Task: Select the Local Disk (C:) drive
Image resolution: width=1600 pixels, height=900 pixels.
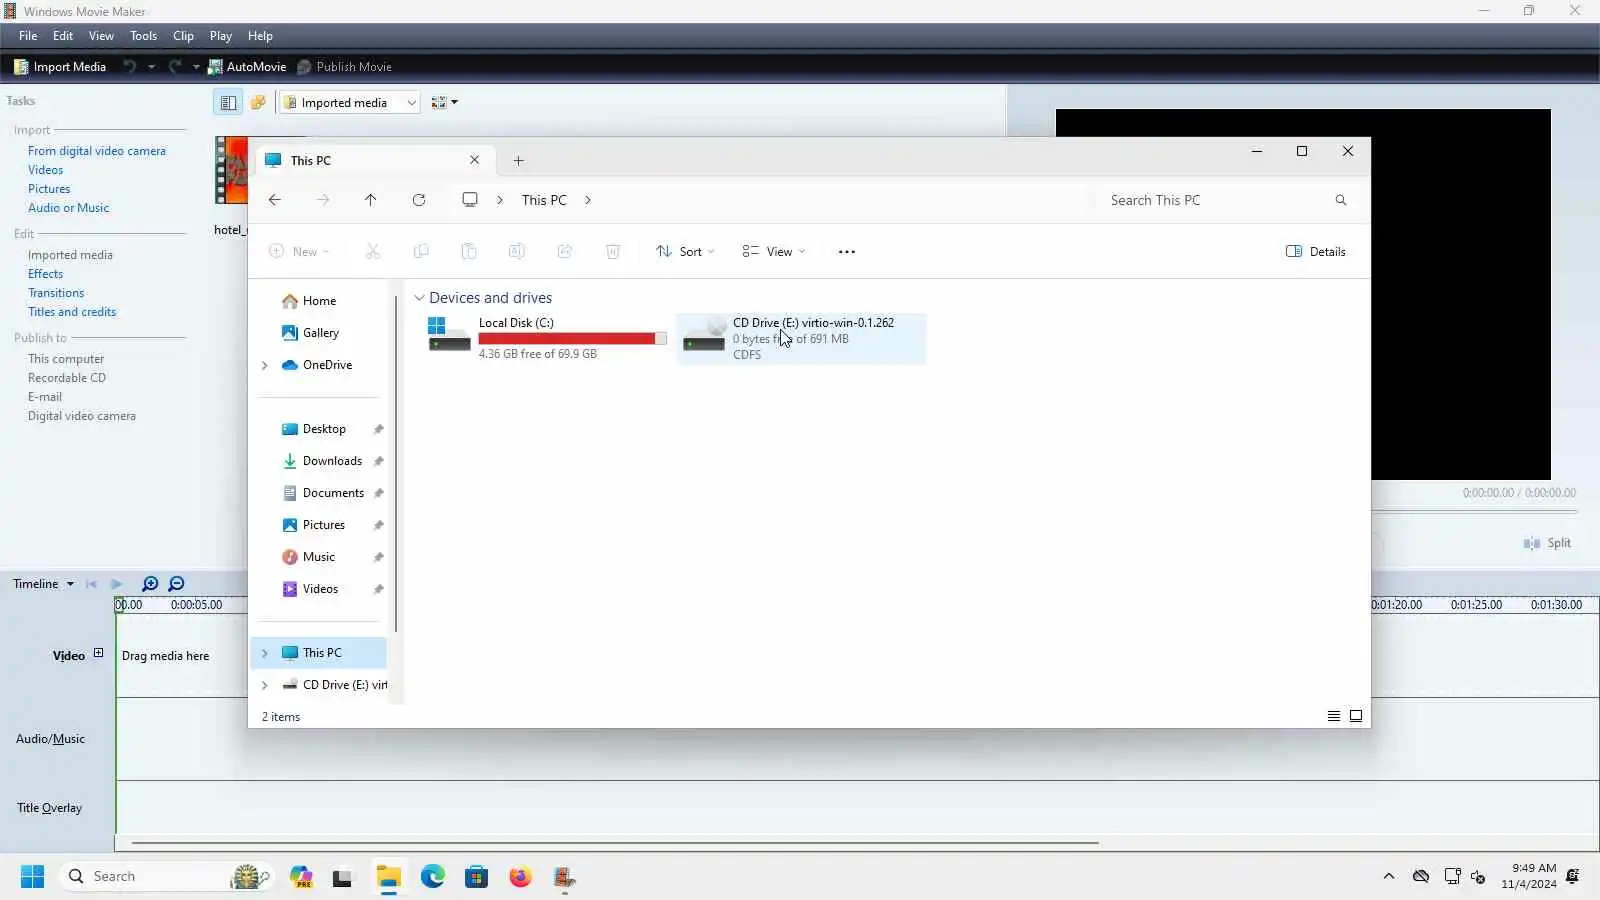Action: (546, 338)
